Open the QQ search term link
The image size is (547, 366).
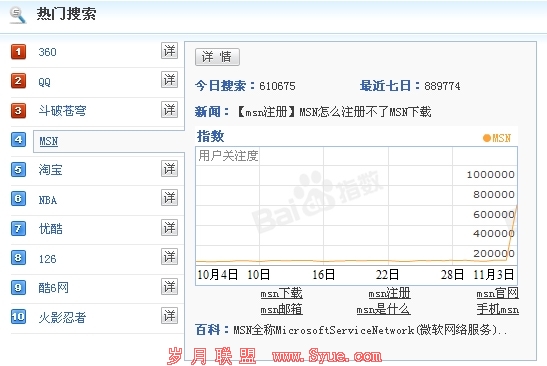(45, 82)
